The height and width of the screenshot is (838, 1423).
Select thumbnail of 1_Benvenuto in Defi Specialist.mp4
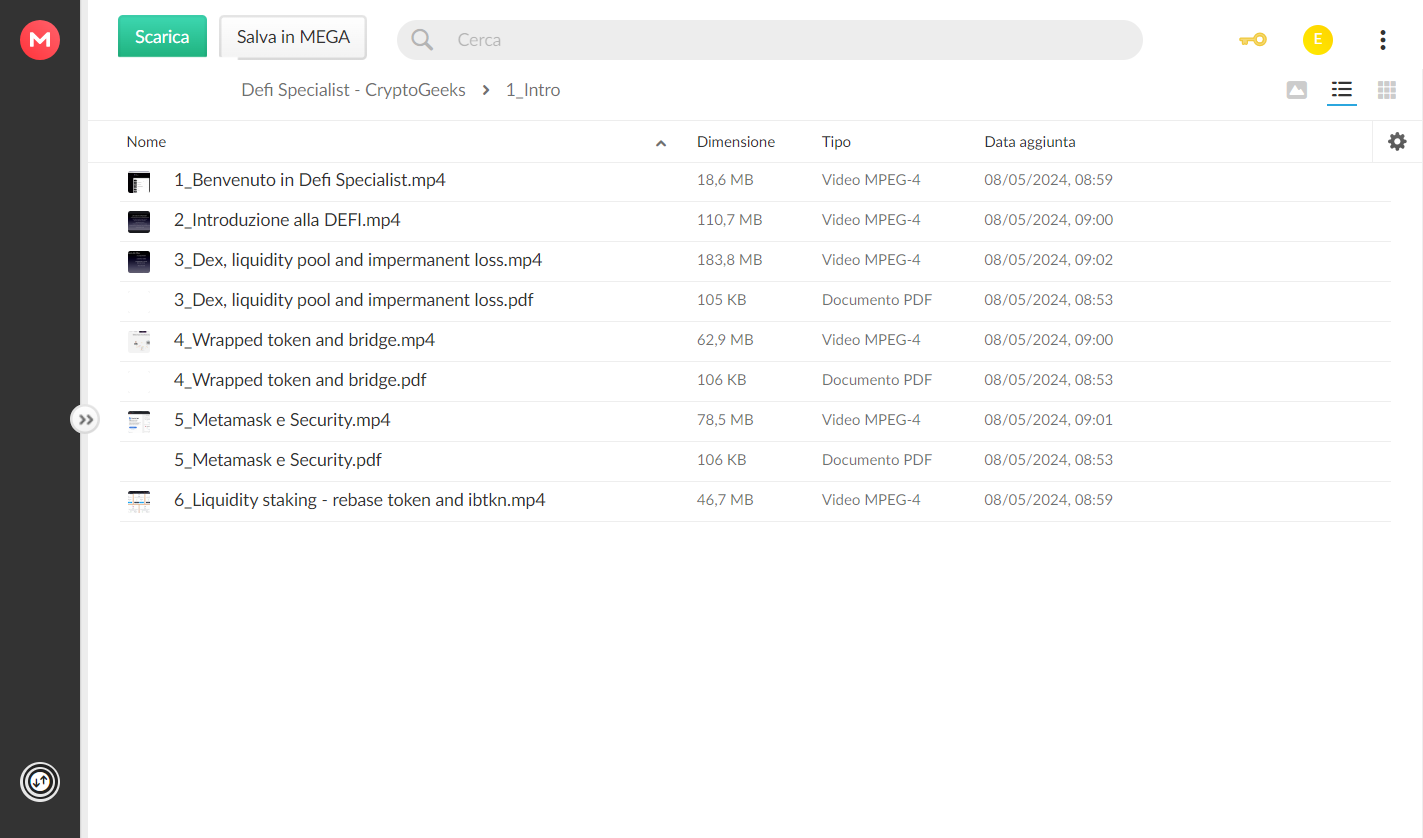[x=139, y=181]
